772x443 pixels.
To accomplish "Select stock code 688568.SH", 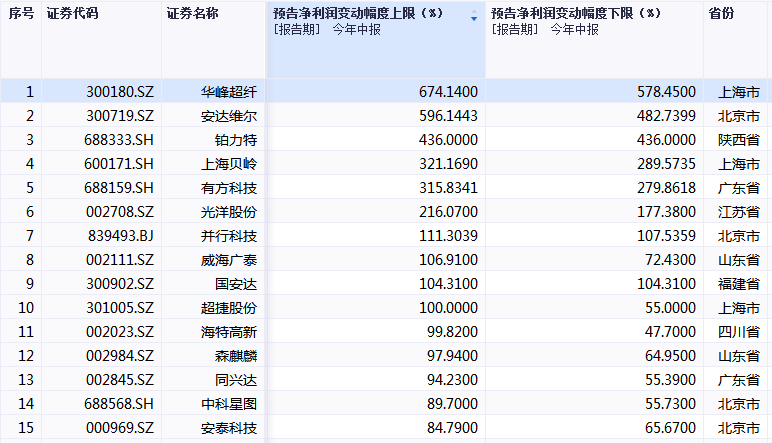I will [119, 404].
